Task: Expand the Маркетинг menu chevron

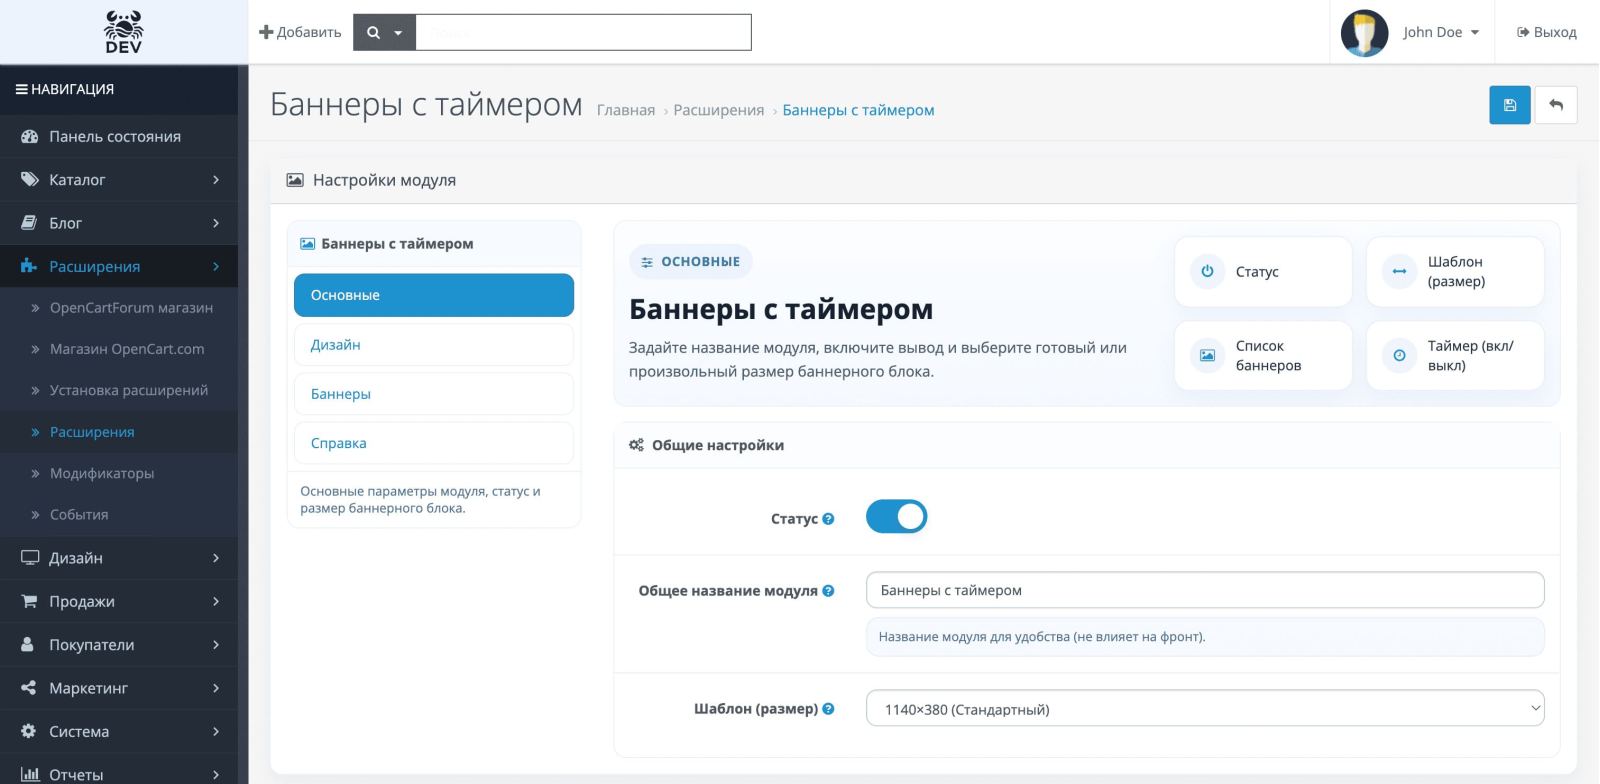Action: (x=216, y=688)
